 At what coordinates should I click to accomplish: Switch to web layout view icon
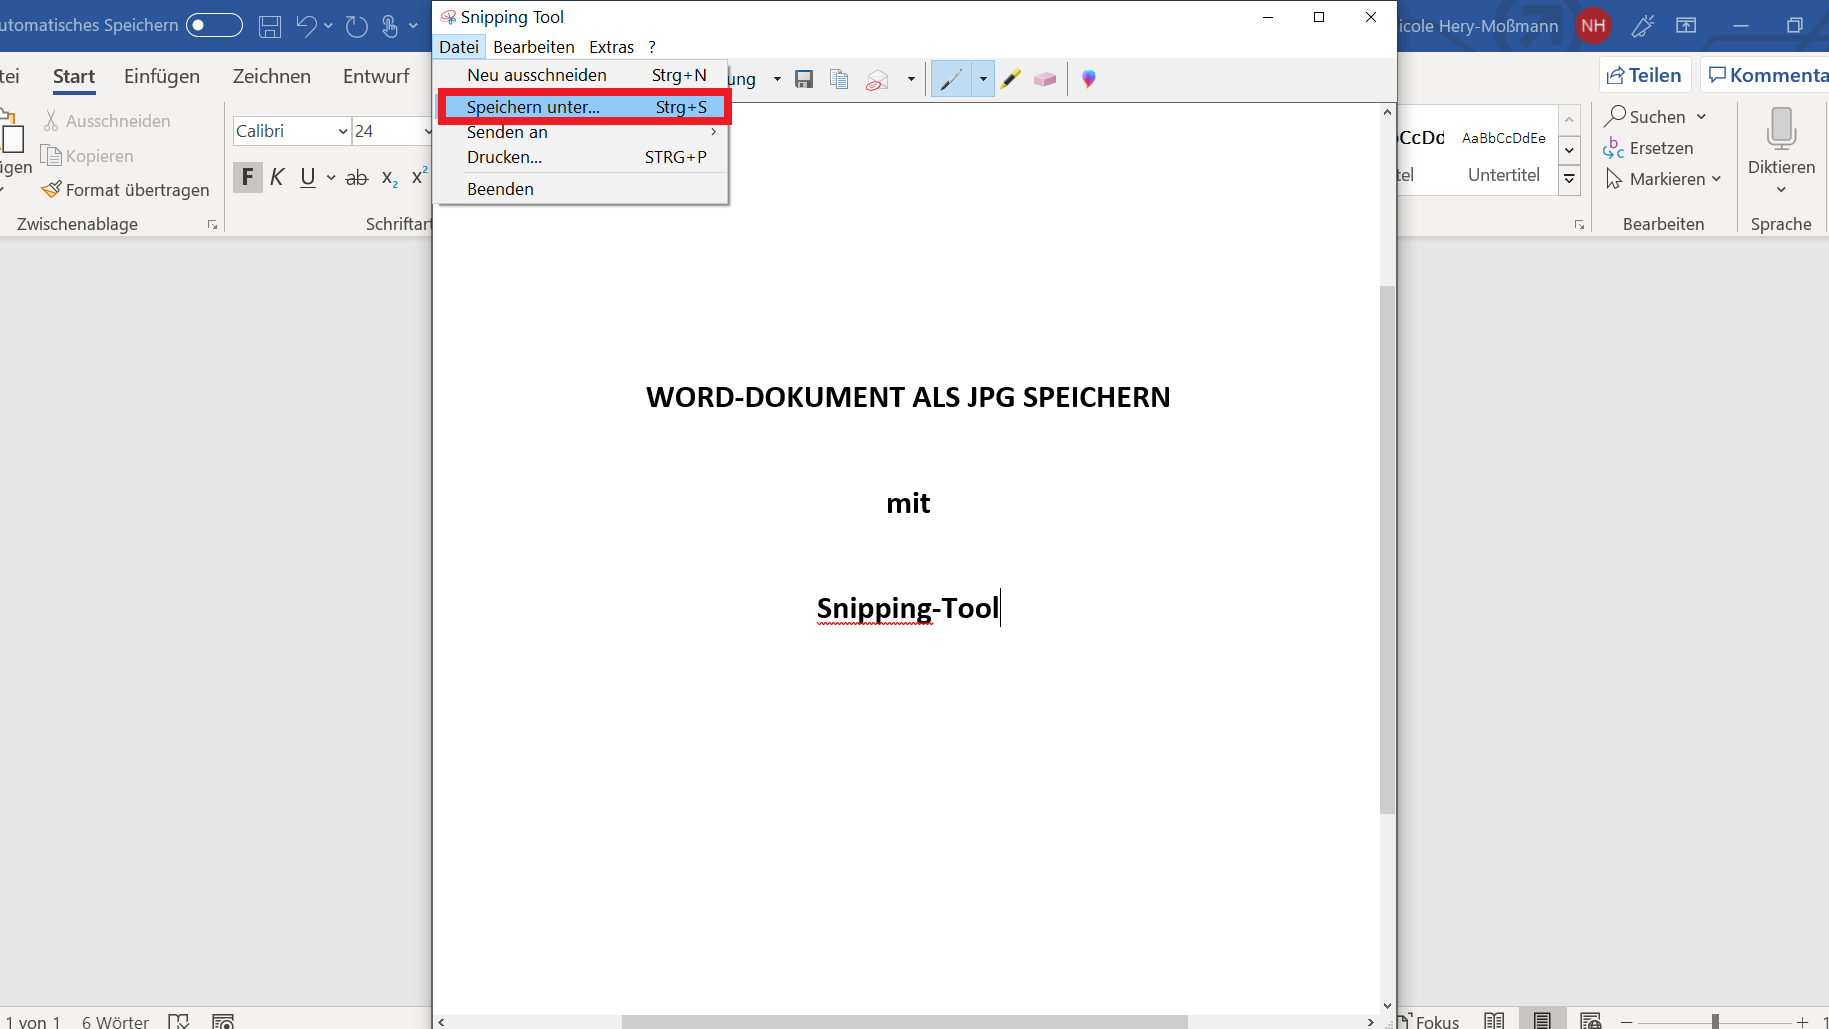[x=1590, y=1021]
